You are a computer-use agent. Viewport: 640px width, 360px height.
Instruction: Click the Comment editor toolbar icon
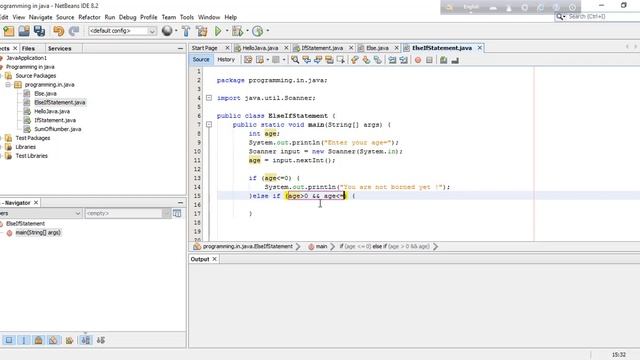point(443,60)
